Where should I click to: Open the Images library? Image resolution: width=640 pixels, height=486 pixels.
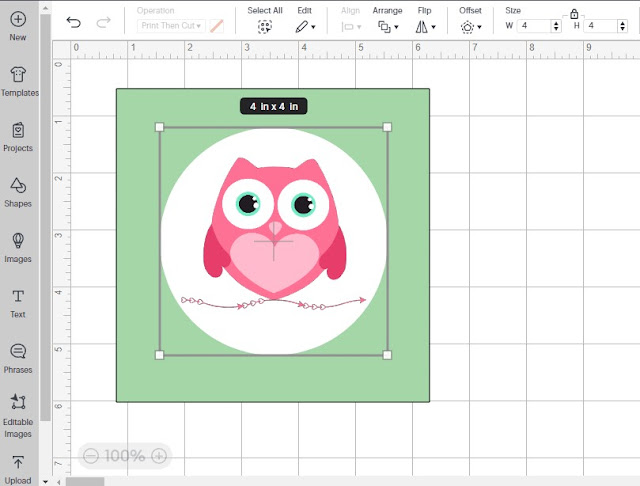[x=18, y=241]
